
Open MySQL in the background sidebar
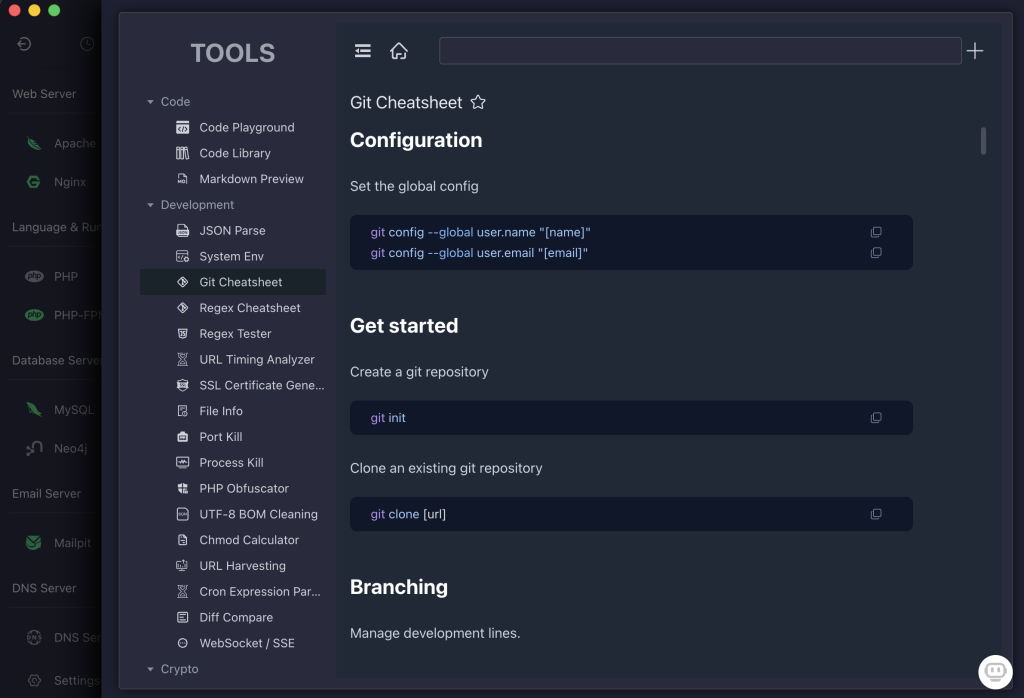pos(60,409)
